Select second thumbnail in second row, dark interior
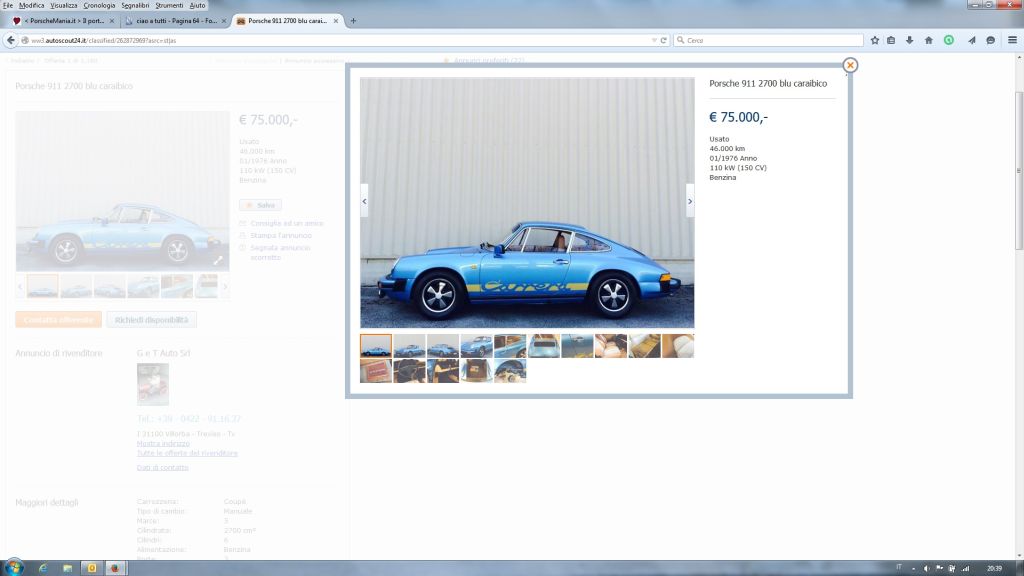1024x576 pixels. 409,371
